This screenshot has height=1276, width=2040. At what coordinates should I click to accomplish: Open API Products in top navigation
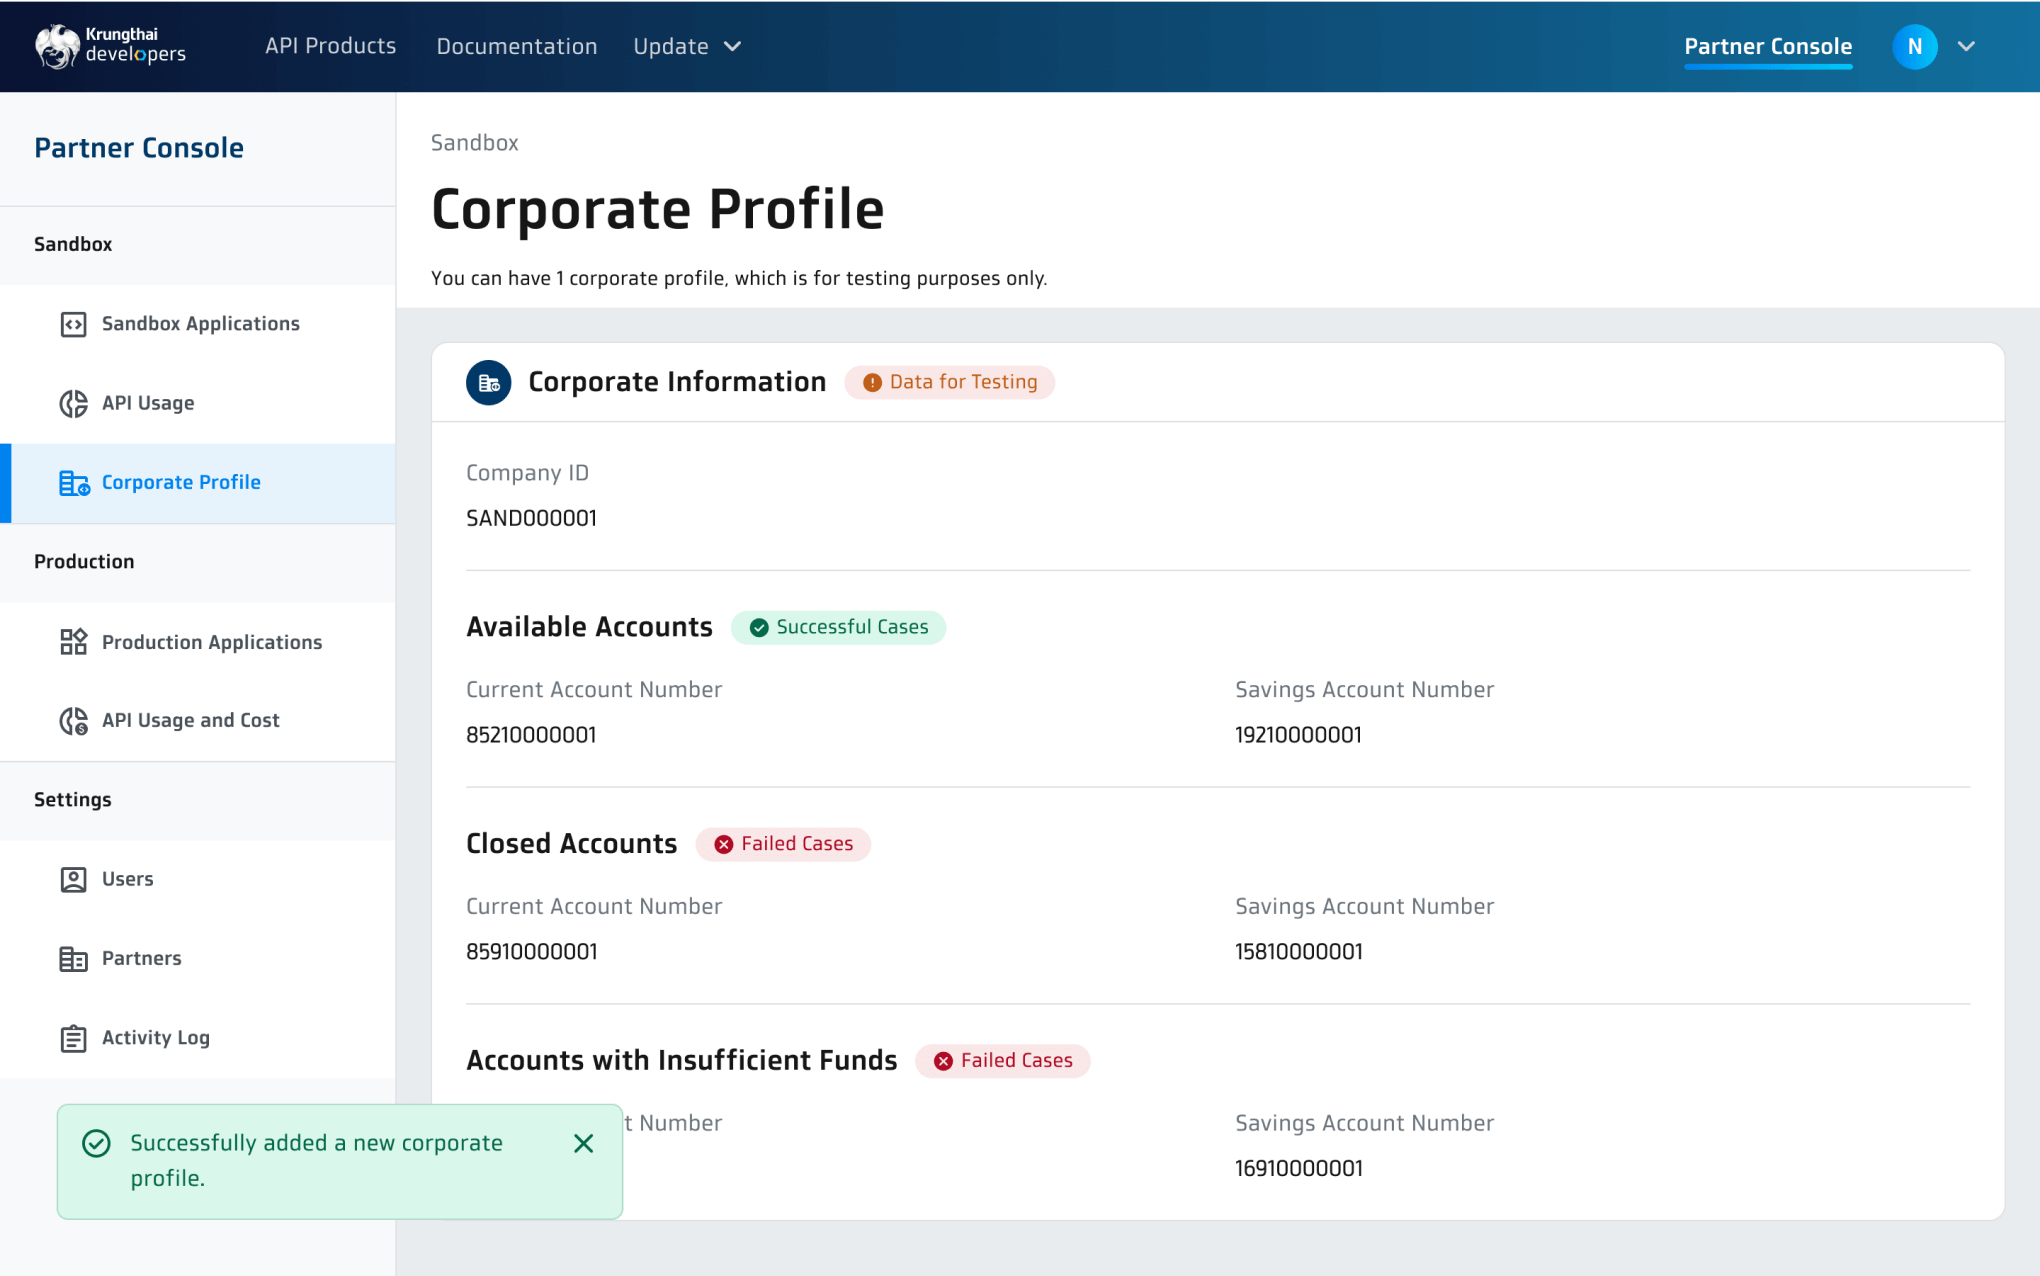click(330, 46)
